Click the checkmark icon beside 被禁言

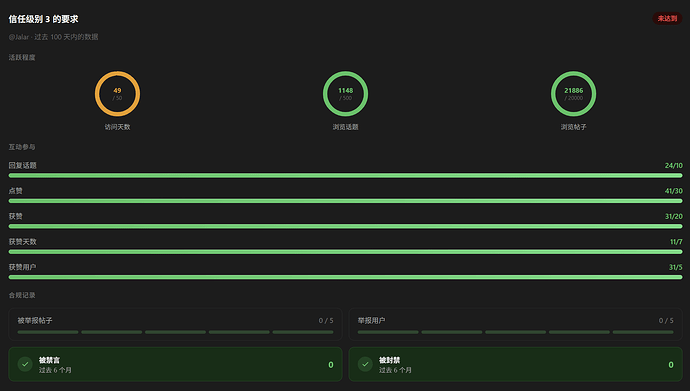pos(25,364)
